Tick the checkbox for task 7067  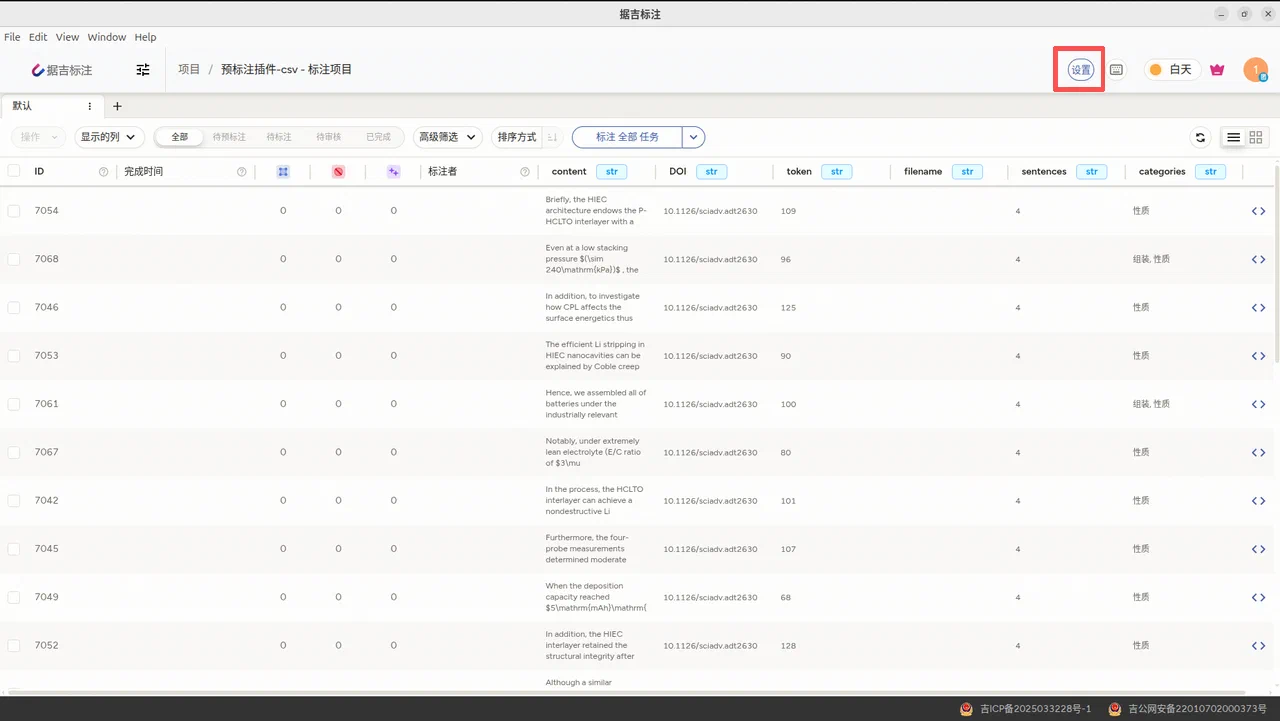(14, 452)
